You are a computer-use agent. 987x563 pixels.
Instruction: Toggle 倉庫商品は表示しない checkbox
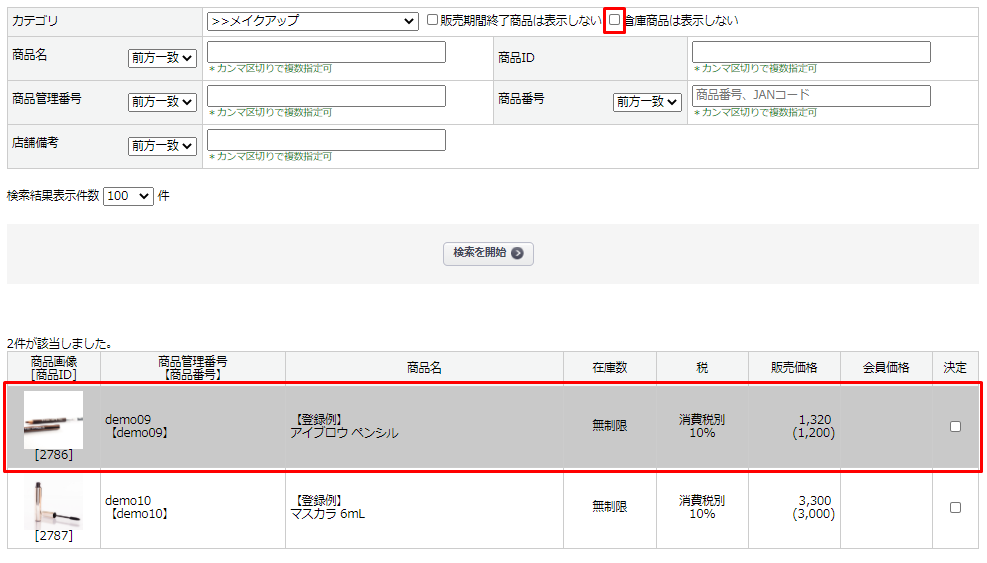click(x=615, y=20)
